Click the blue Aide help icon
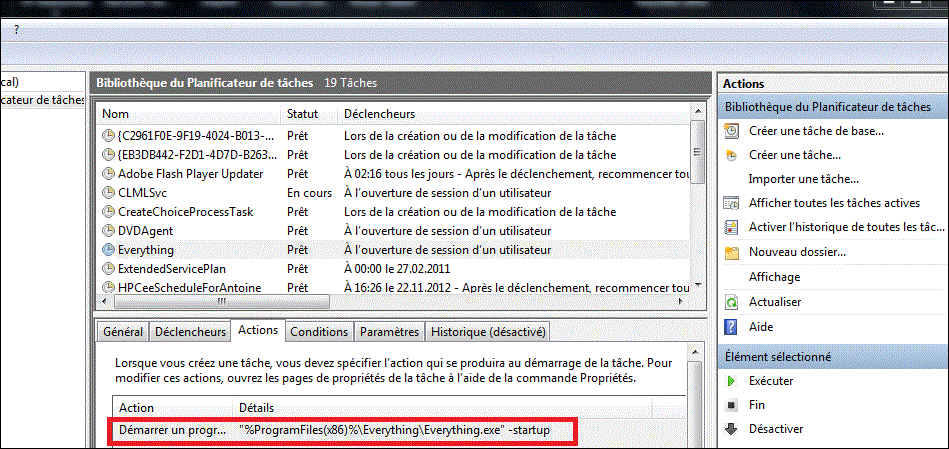The height and width of the screenshot is (449, 949). 732,327
